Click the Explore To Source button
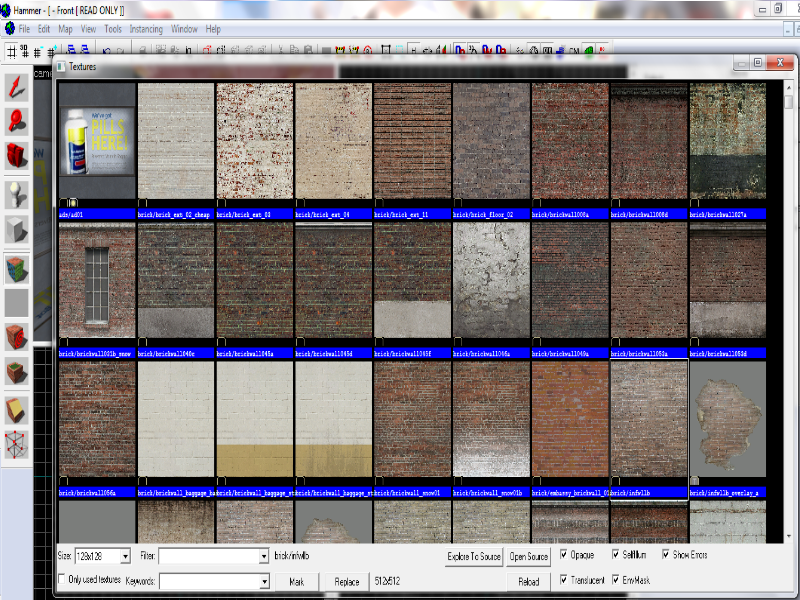 click(x=474, y=557)
